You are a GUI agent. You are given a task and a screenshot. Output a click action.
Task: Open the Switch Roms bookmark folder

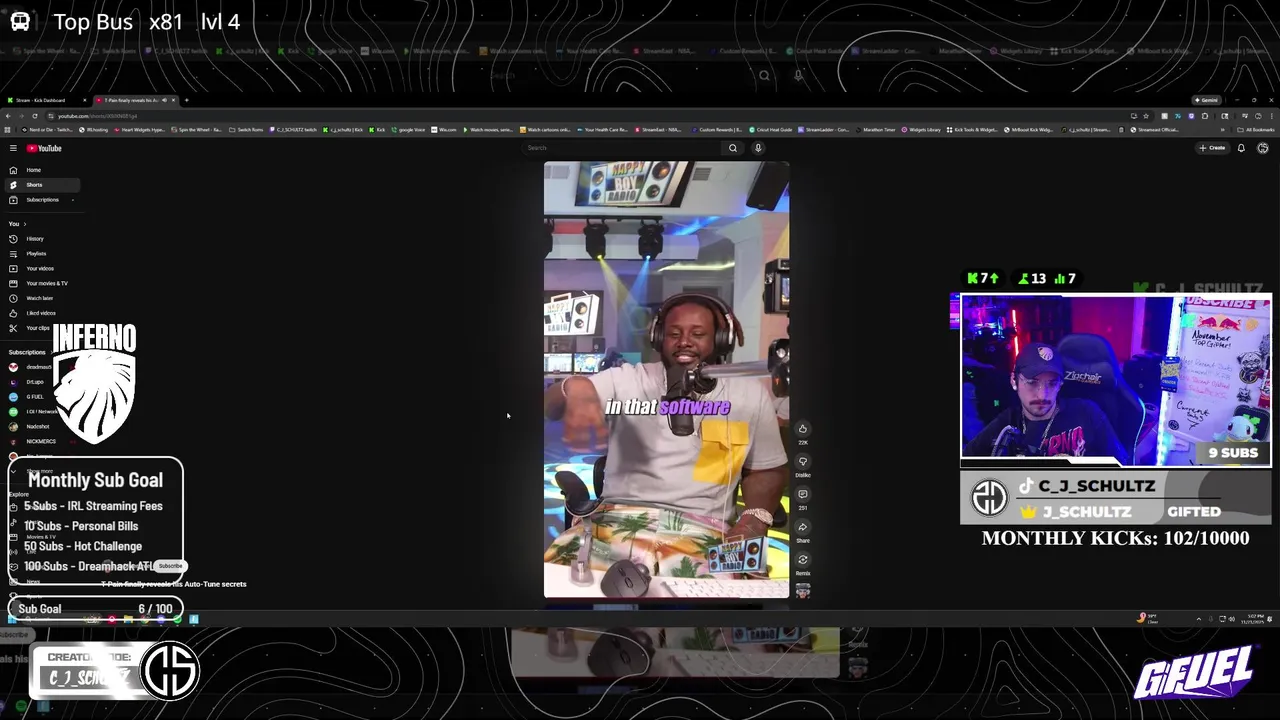pyautogui.click(x=246, y=130)
